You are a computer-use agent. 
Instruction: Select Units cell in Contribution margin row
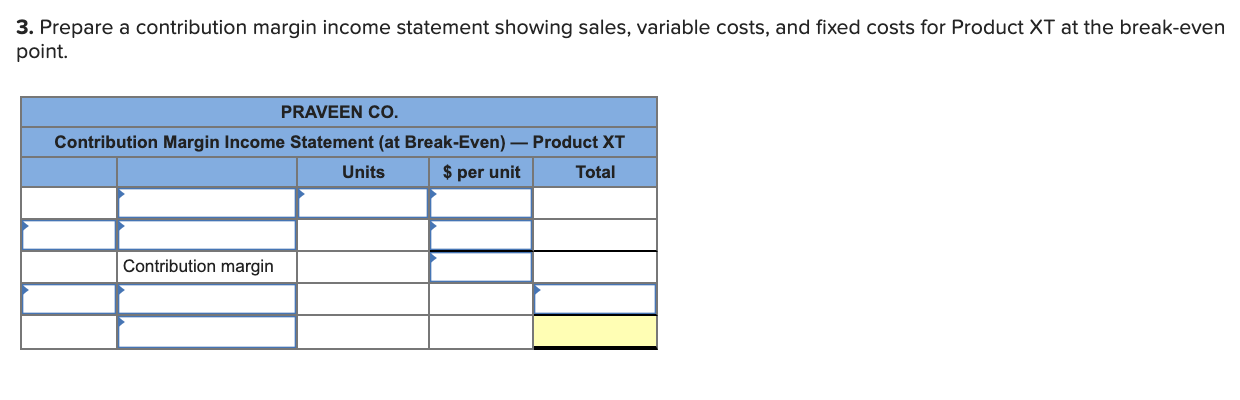363,267
